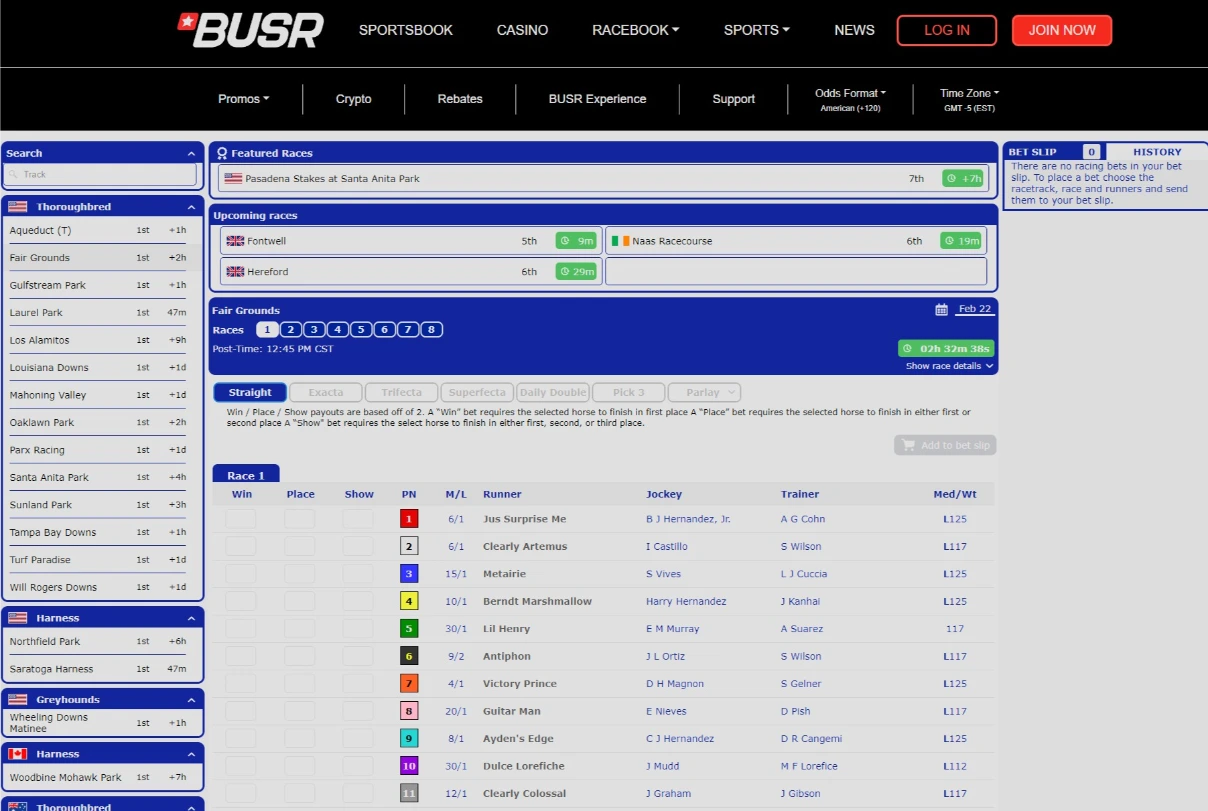Image resolution: width=1208 pixels, height=811 pixels.
Task: Click the calendar icon beside Feb 22
Action: tap(941, 309)
